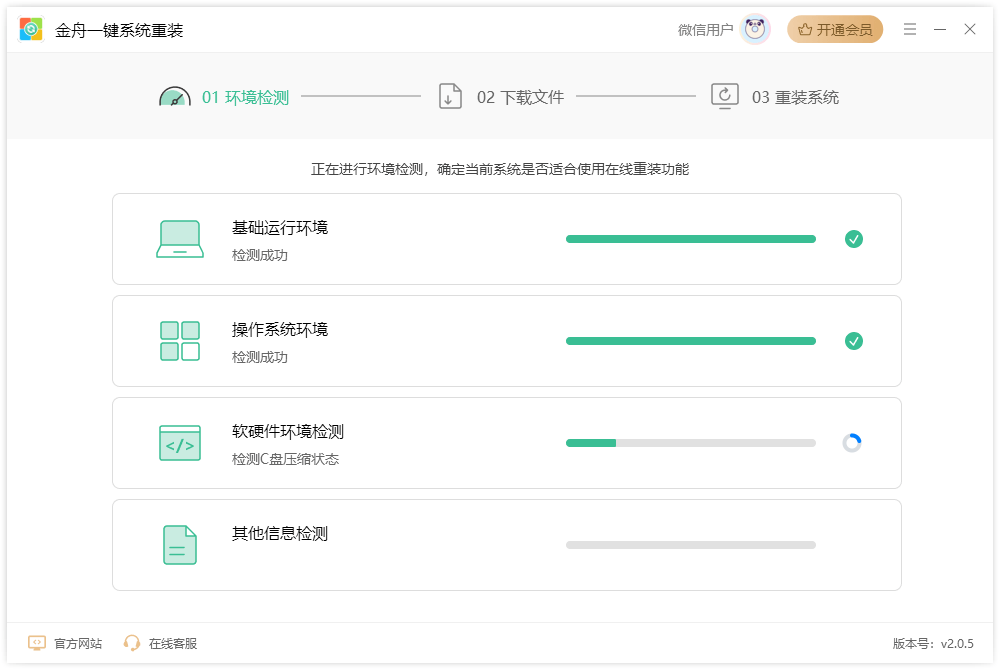Click the document icon beside 其他信息检测

pyautogui.click(x=179, y=544)
